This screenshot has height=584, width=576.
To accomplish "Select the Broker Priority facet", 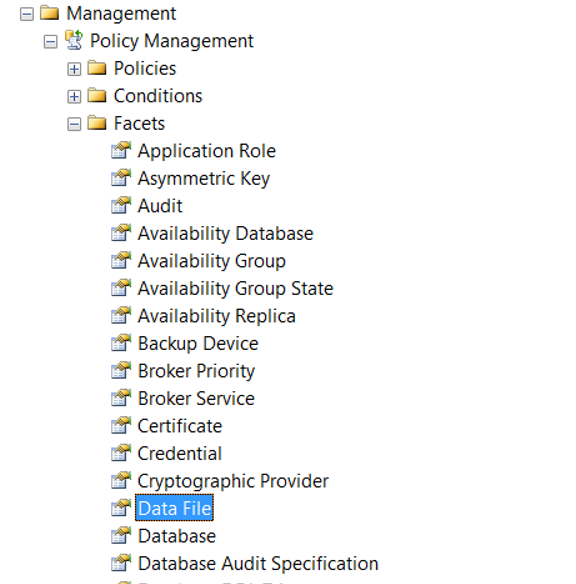I will tap(196, 371).
